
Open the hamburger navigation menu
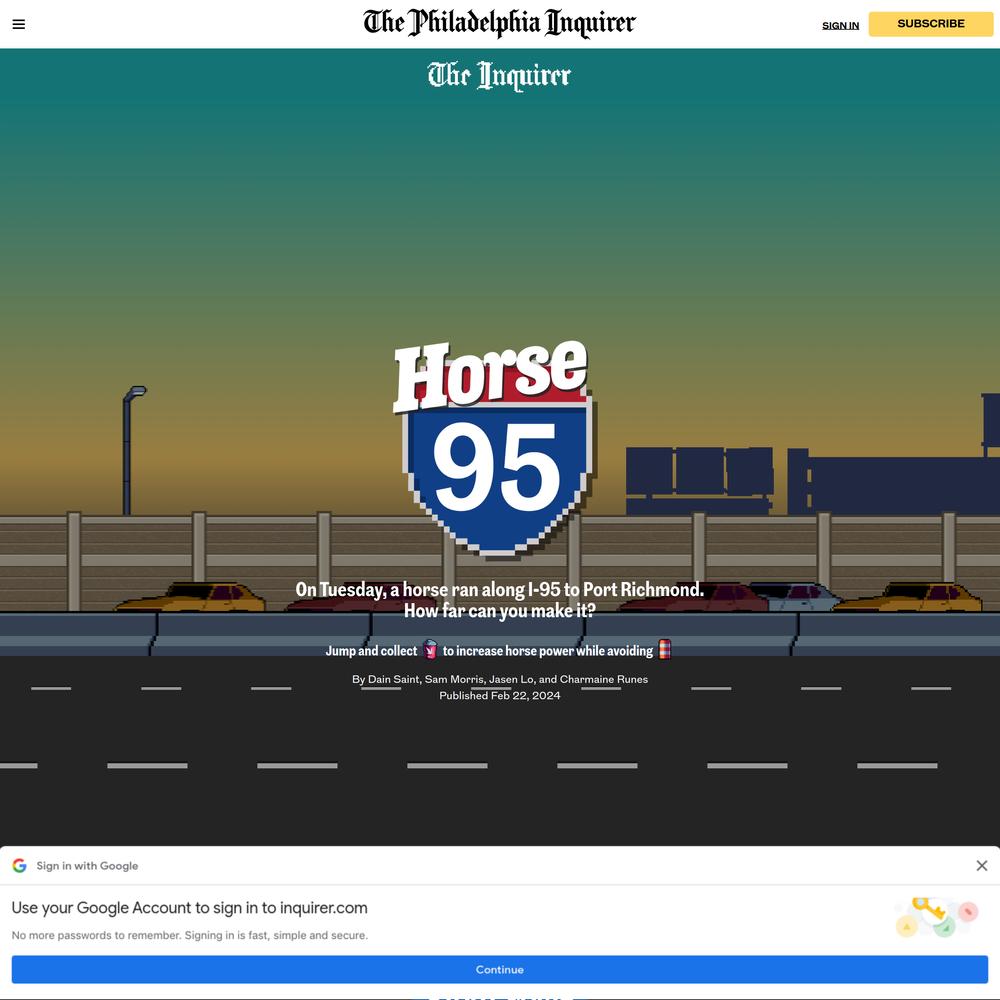pos(18,24)
